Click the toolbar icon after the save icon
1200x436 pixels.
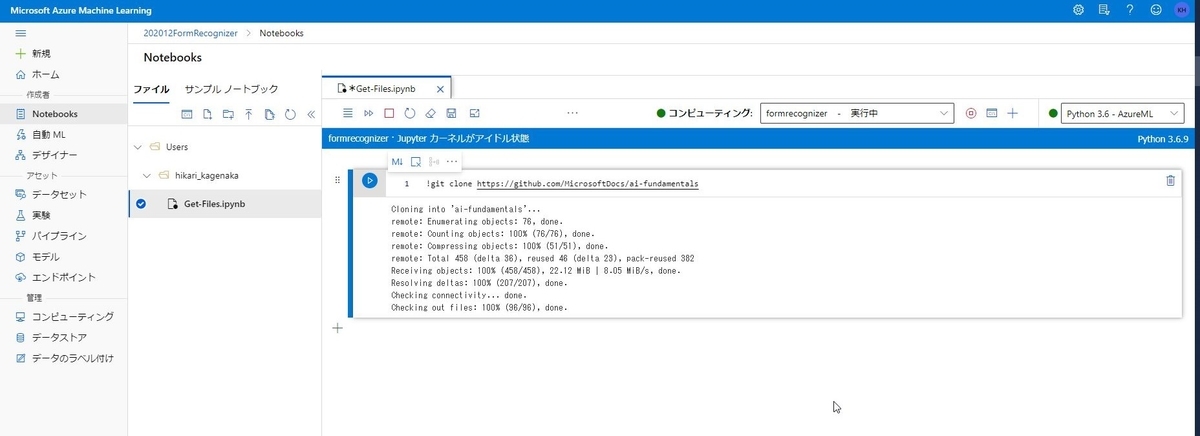[474, 113]
